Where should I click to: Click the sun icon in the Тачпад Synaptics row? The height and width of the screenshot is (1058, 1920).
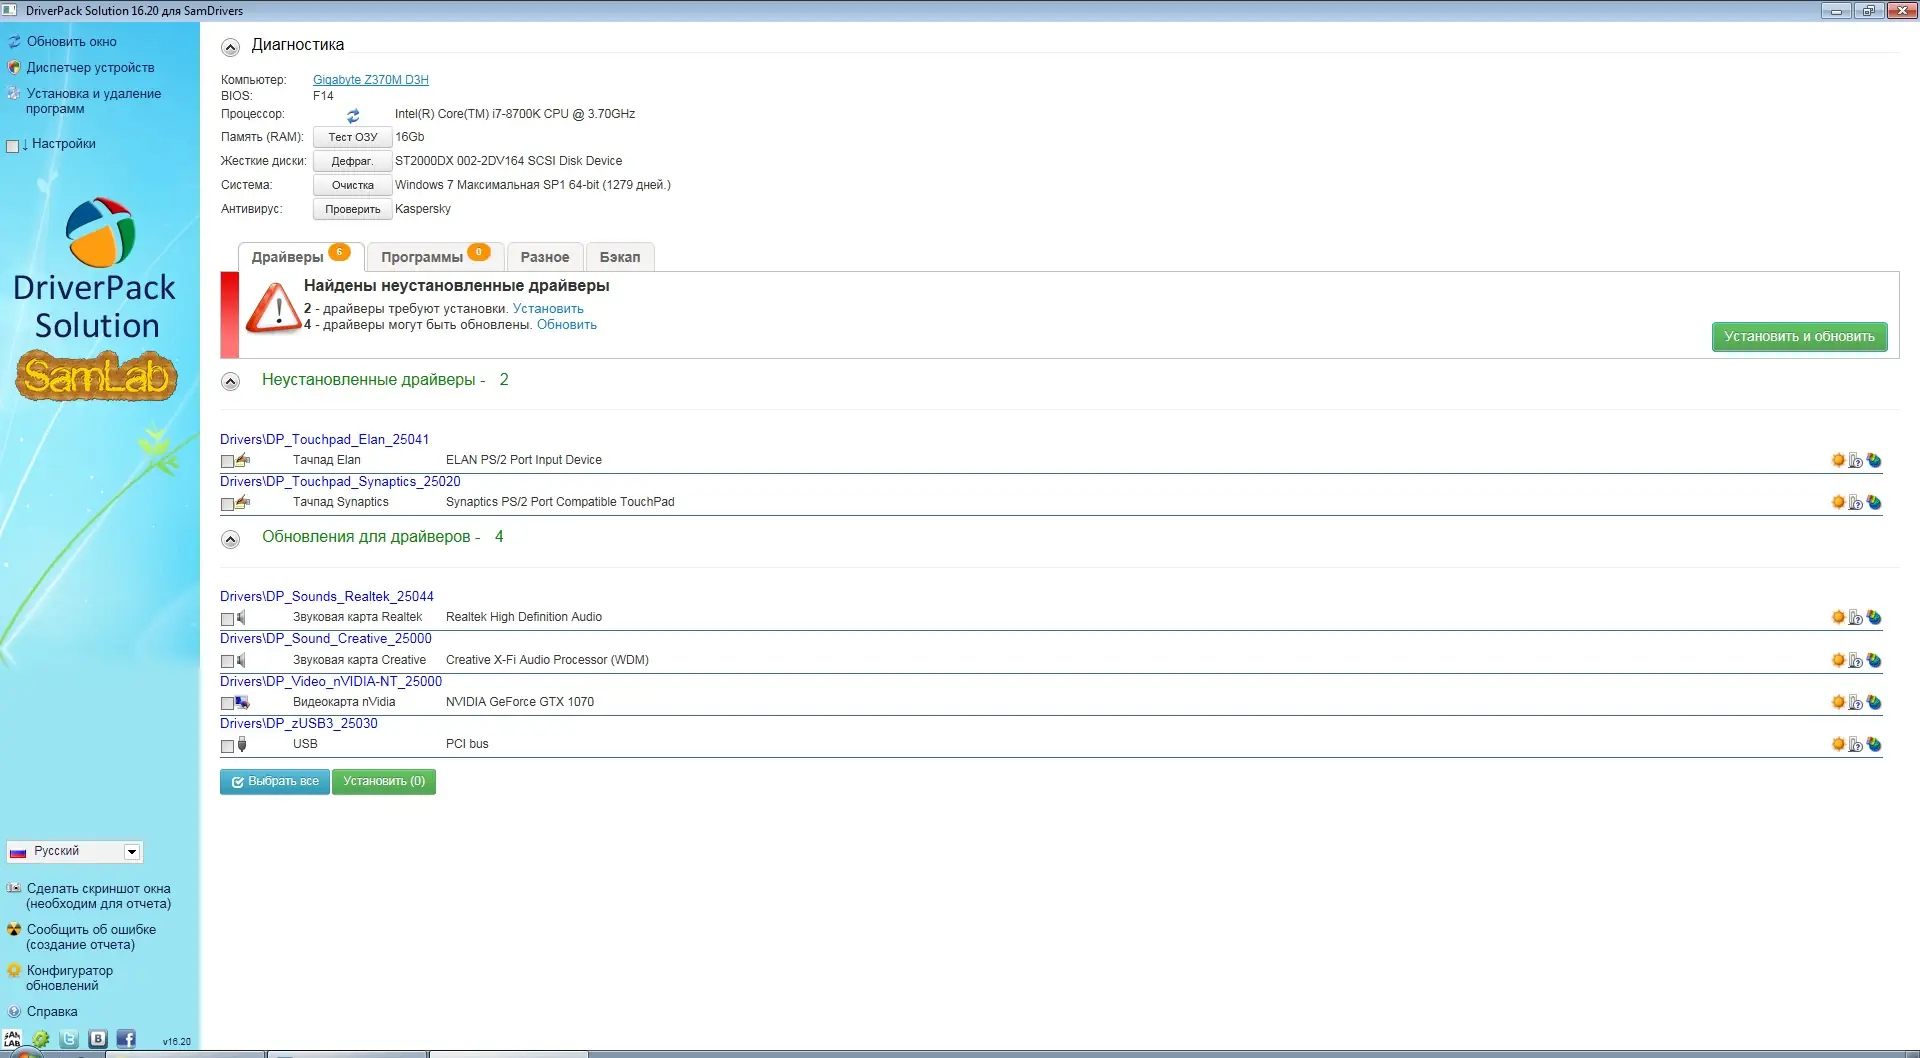[1838, 502]
